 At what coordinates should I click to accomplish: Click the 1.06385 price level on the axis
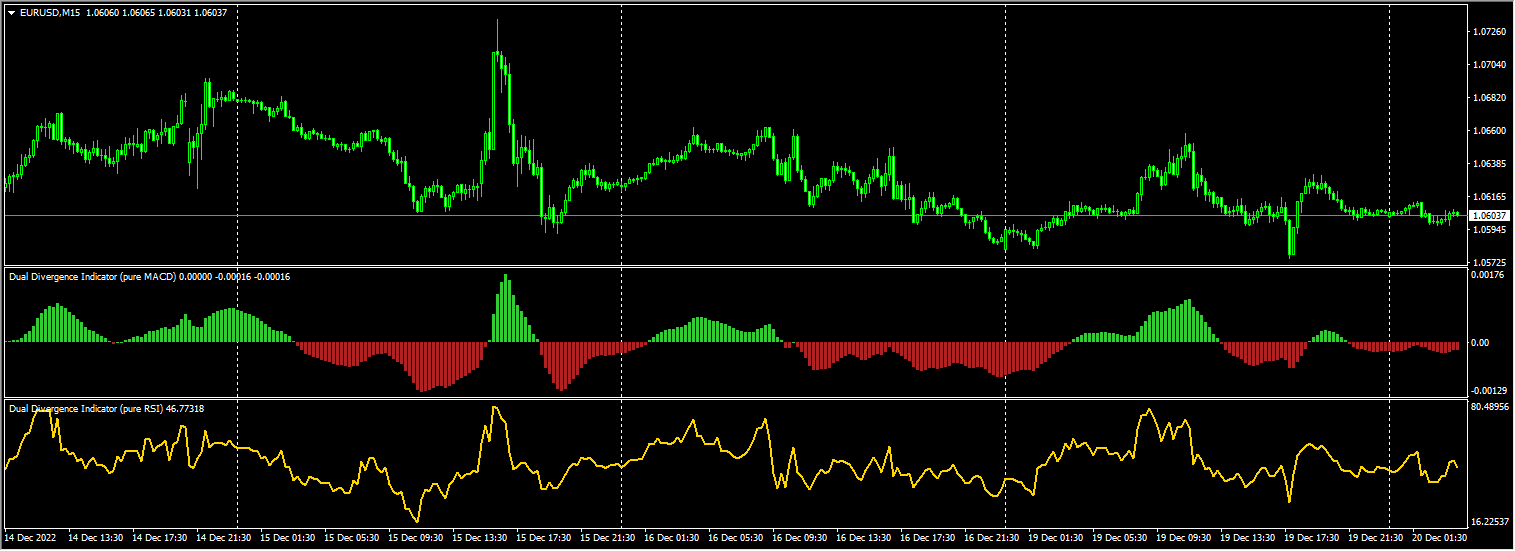[x=1490, y=164]
